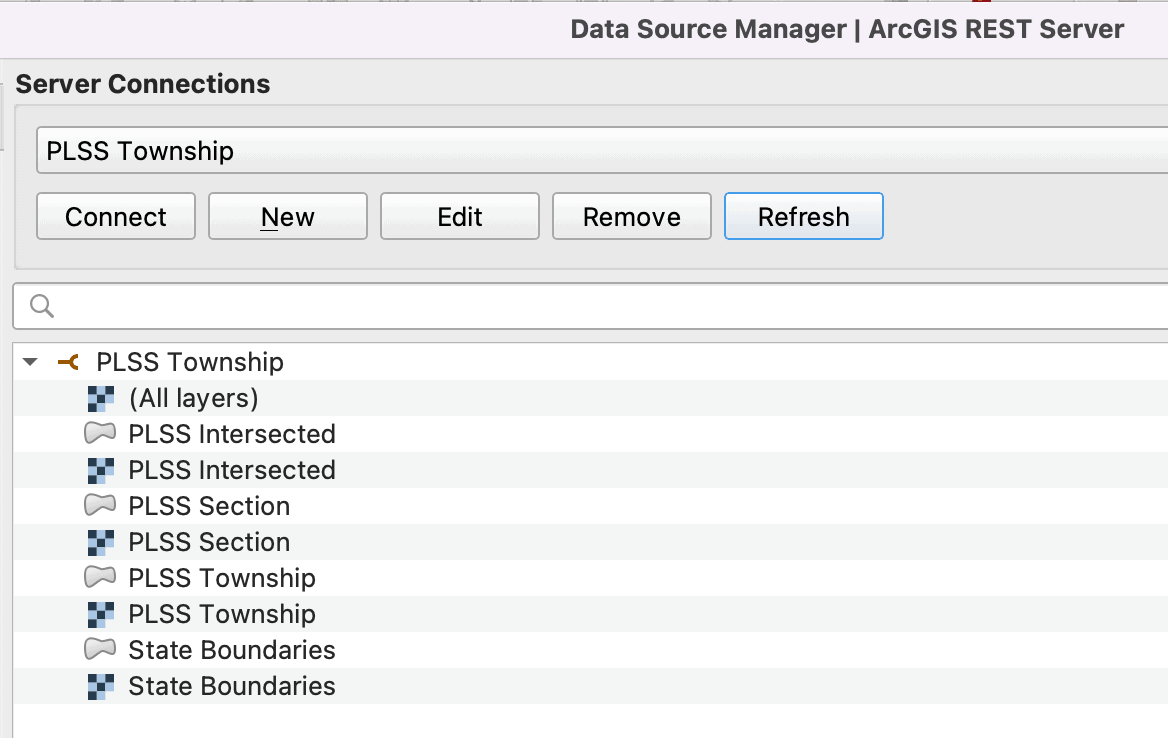Click the raster tile icon for State Boundaries
Screen dimensions: 1168x738
100,686
